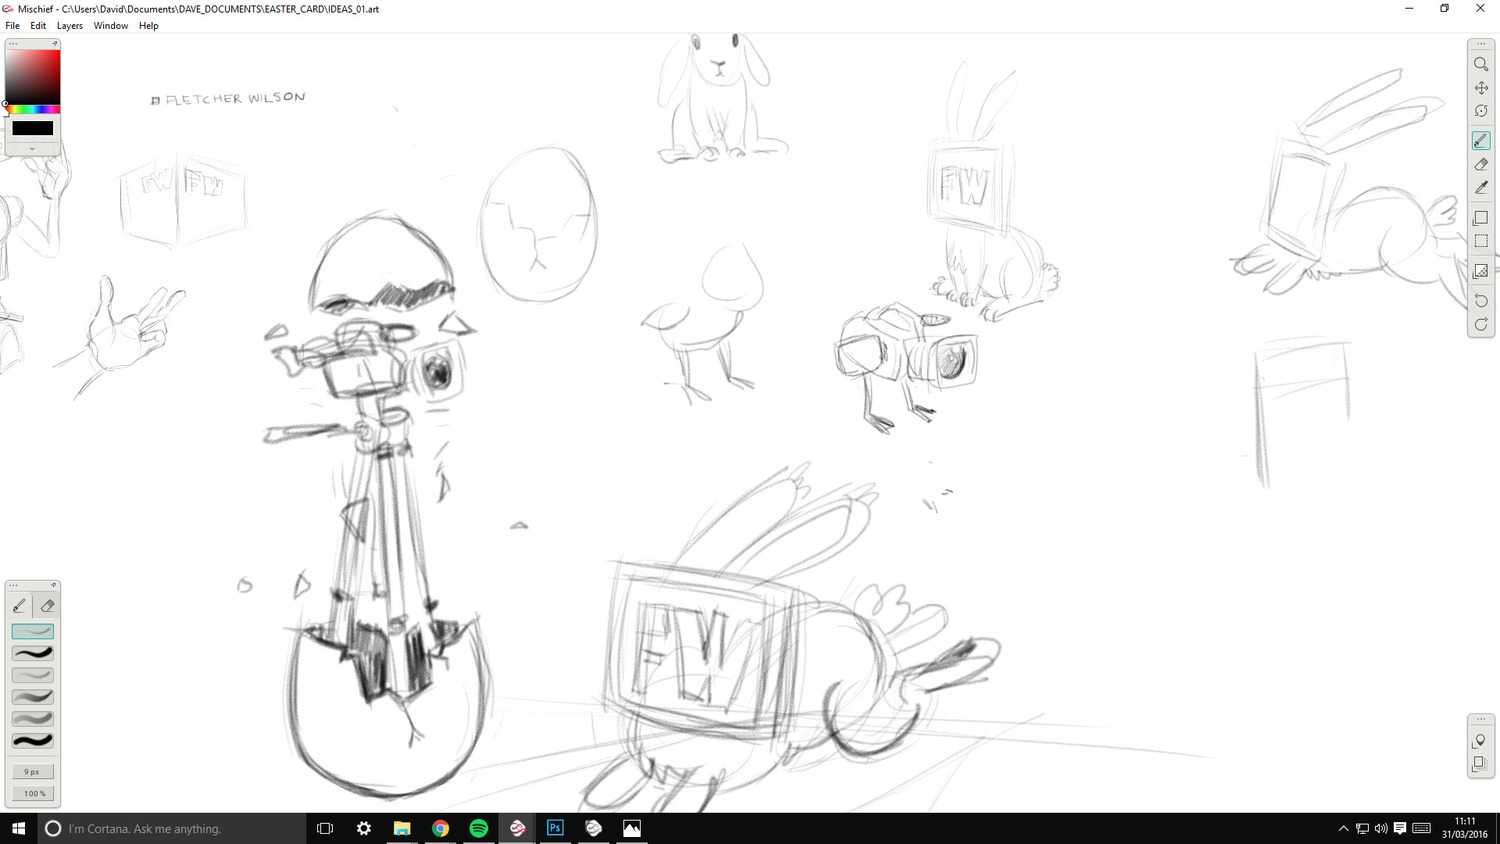1500x844 pixels.
Task: Switch to the Eraser presets tab
Action: point(46,605)
